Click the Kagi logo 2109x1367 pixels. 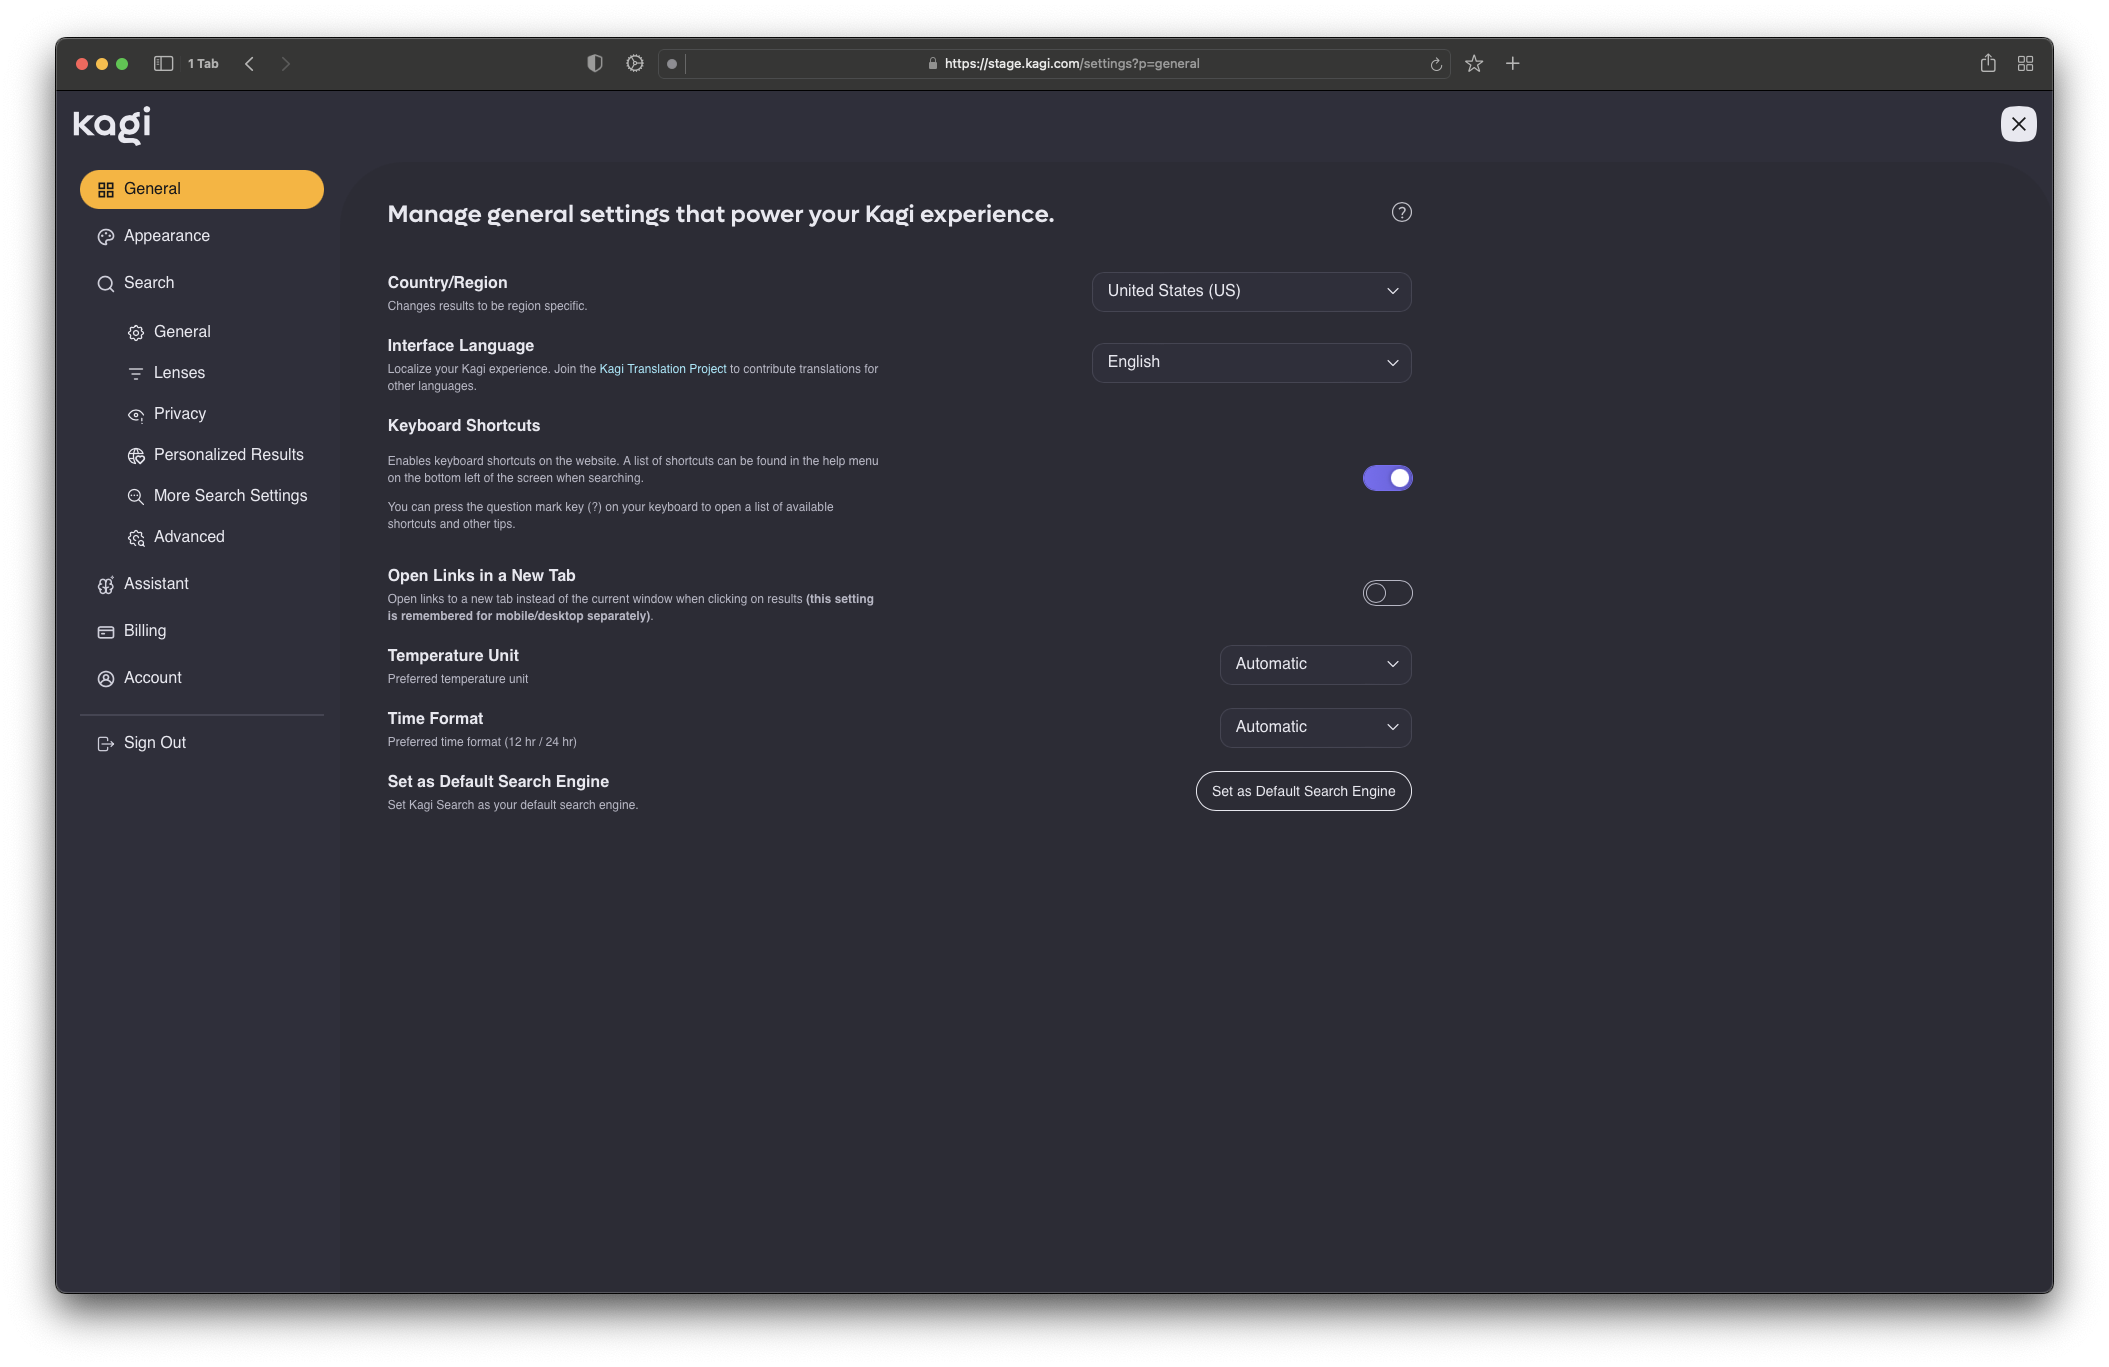pos(112,125)
